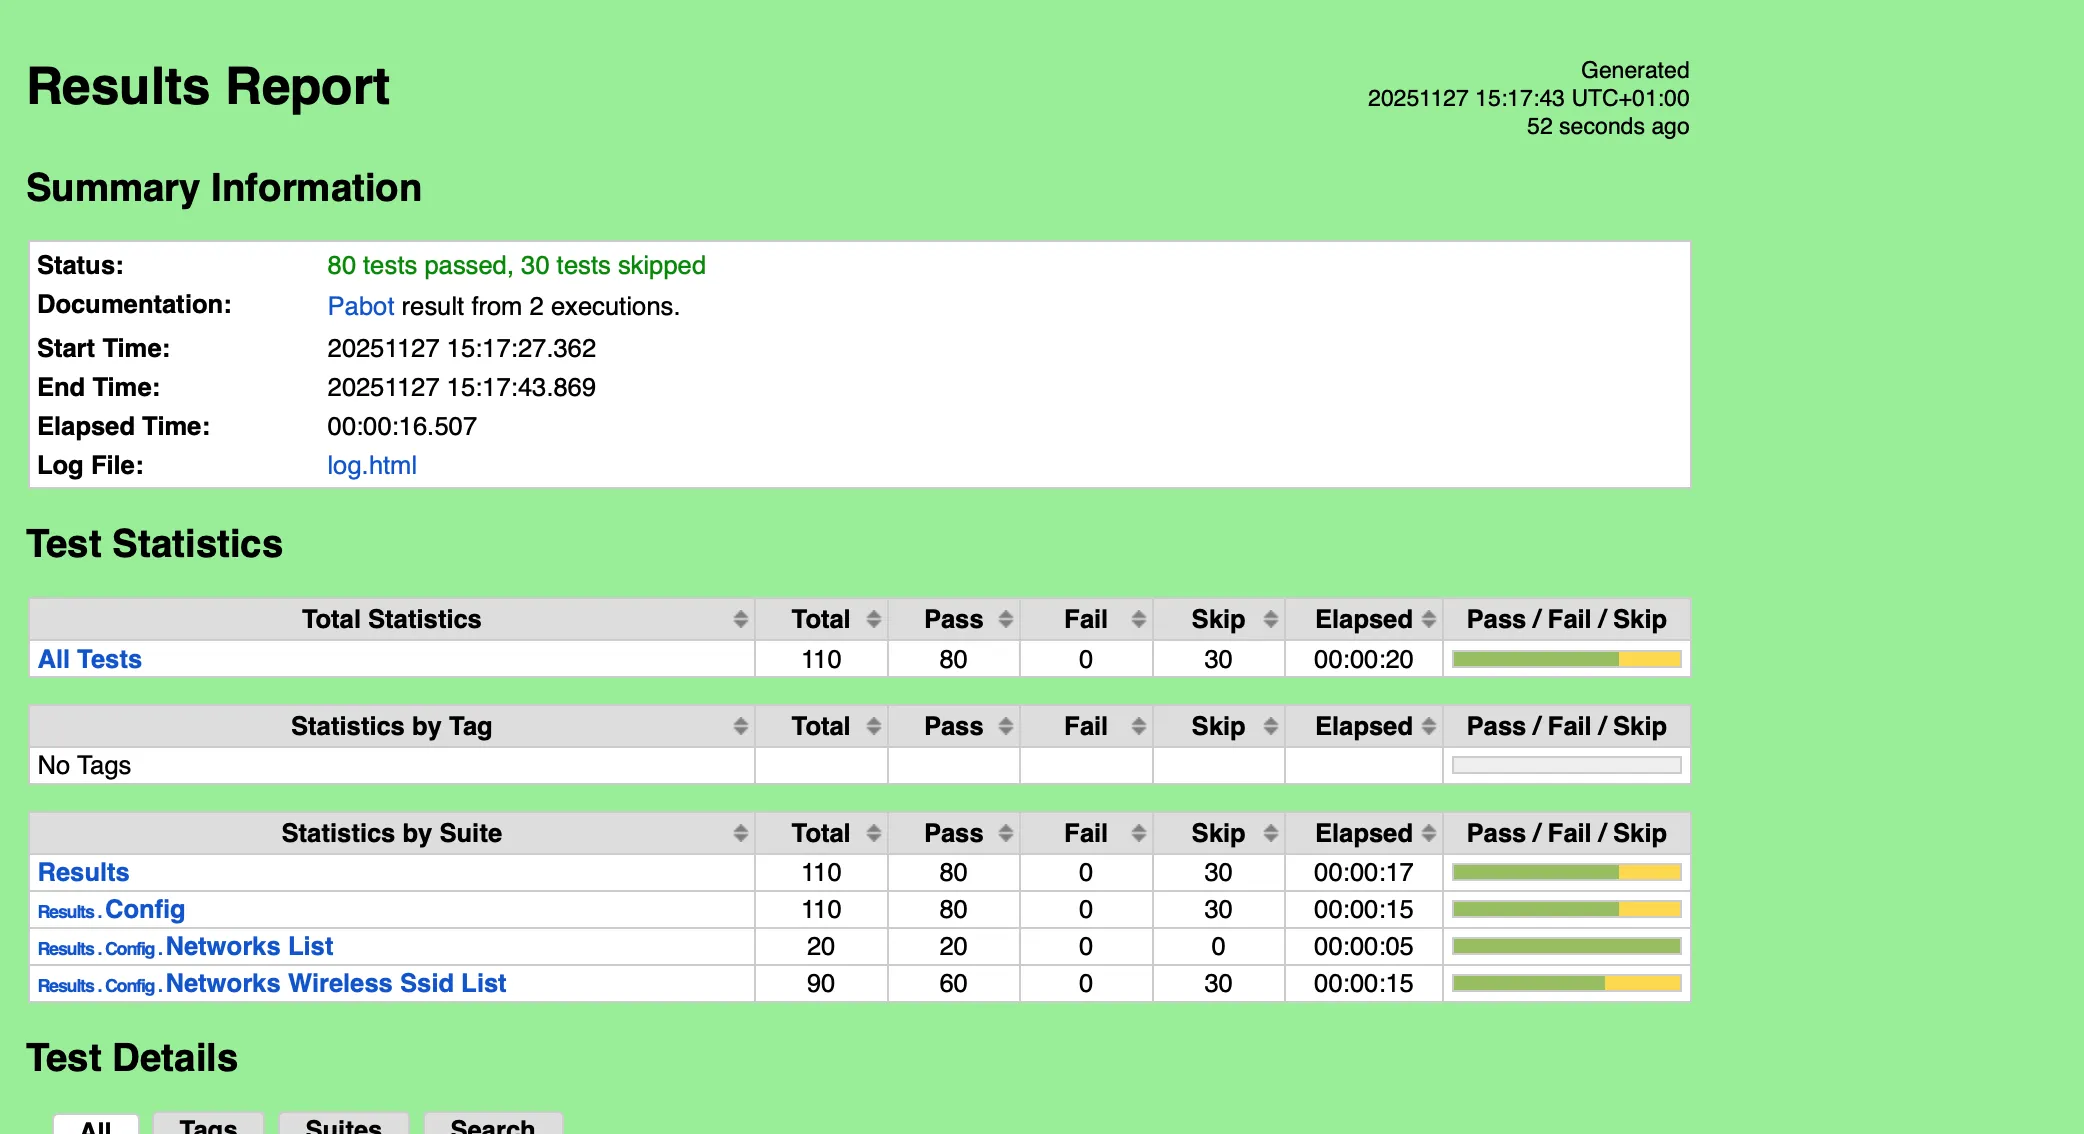Screen dimensions: 2084x1134
Task: Sort Total Statistics by Pass column arrow
Action: 1005,619
